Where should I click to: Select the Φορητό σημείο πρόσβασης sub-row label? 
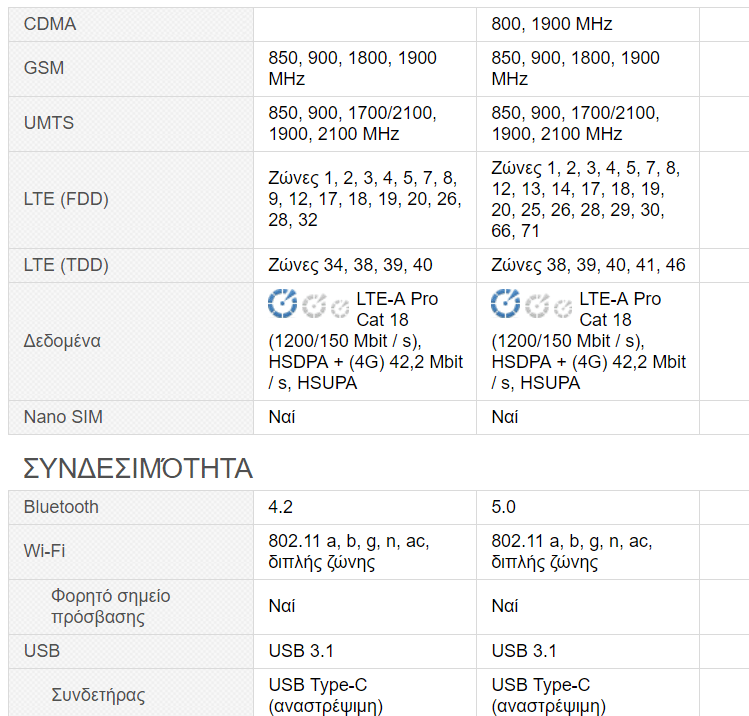pos(110,606)
